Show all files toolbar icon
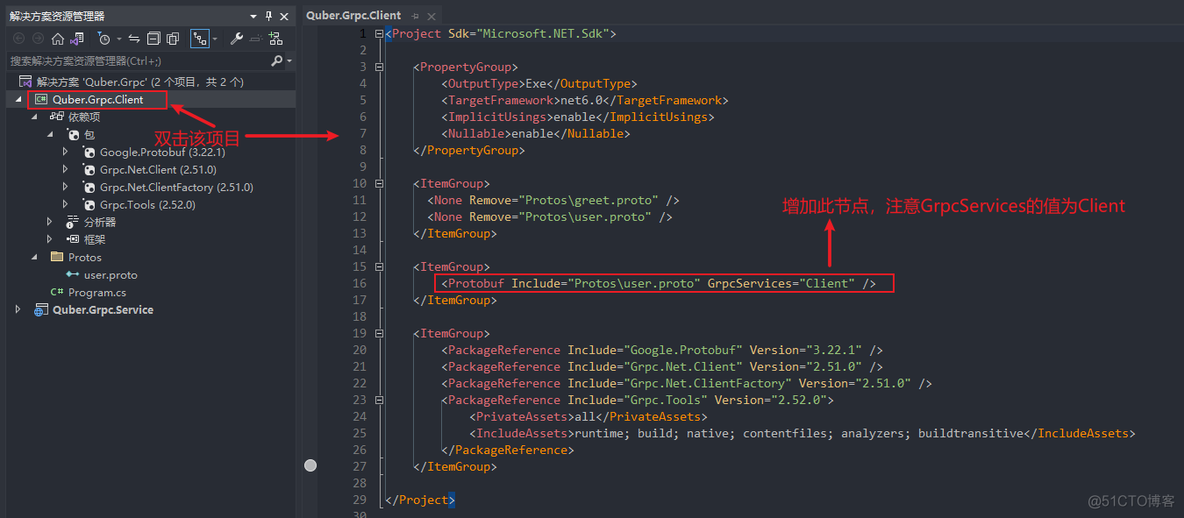Image resolution: width=1184 pixels, height=518 pixels. [173, 39]
